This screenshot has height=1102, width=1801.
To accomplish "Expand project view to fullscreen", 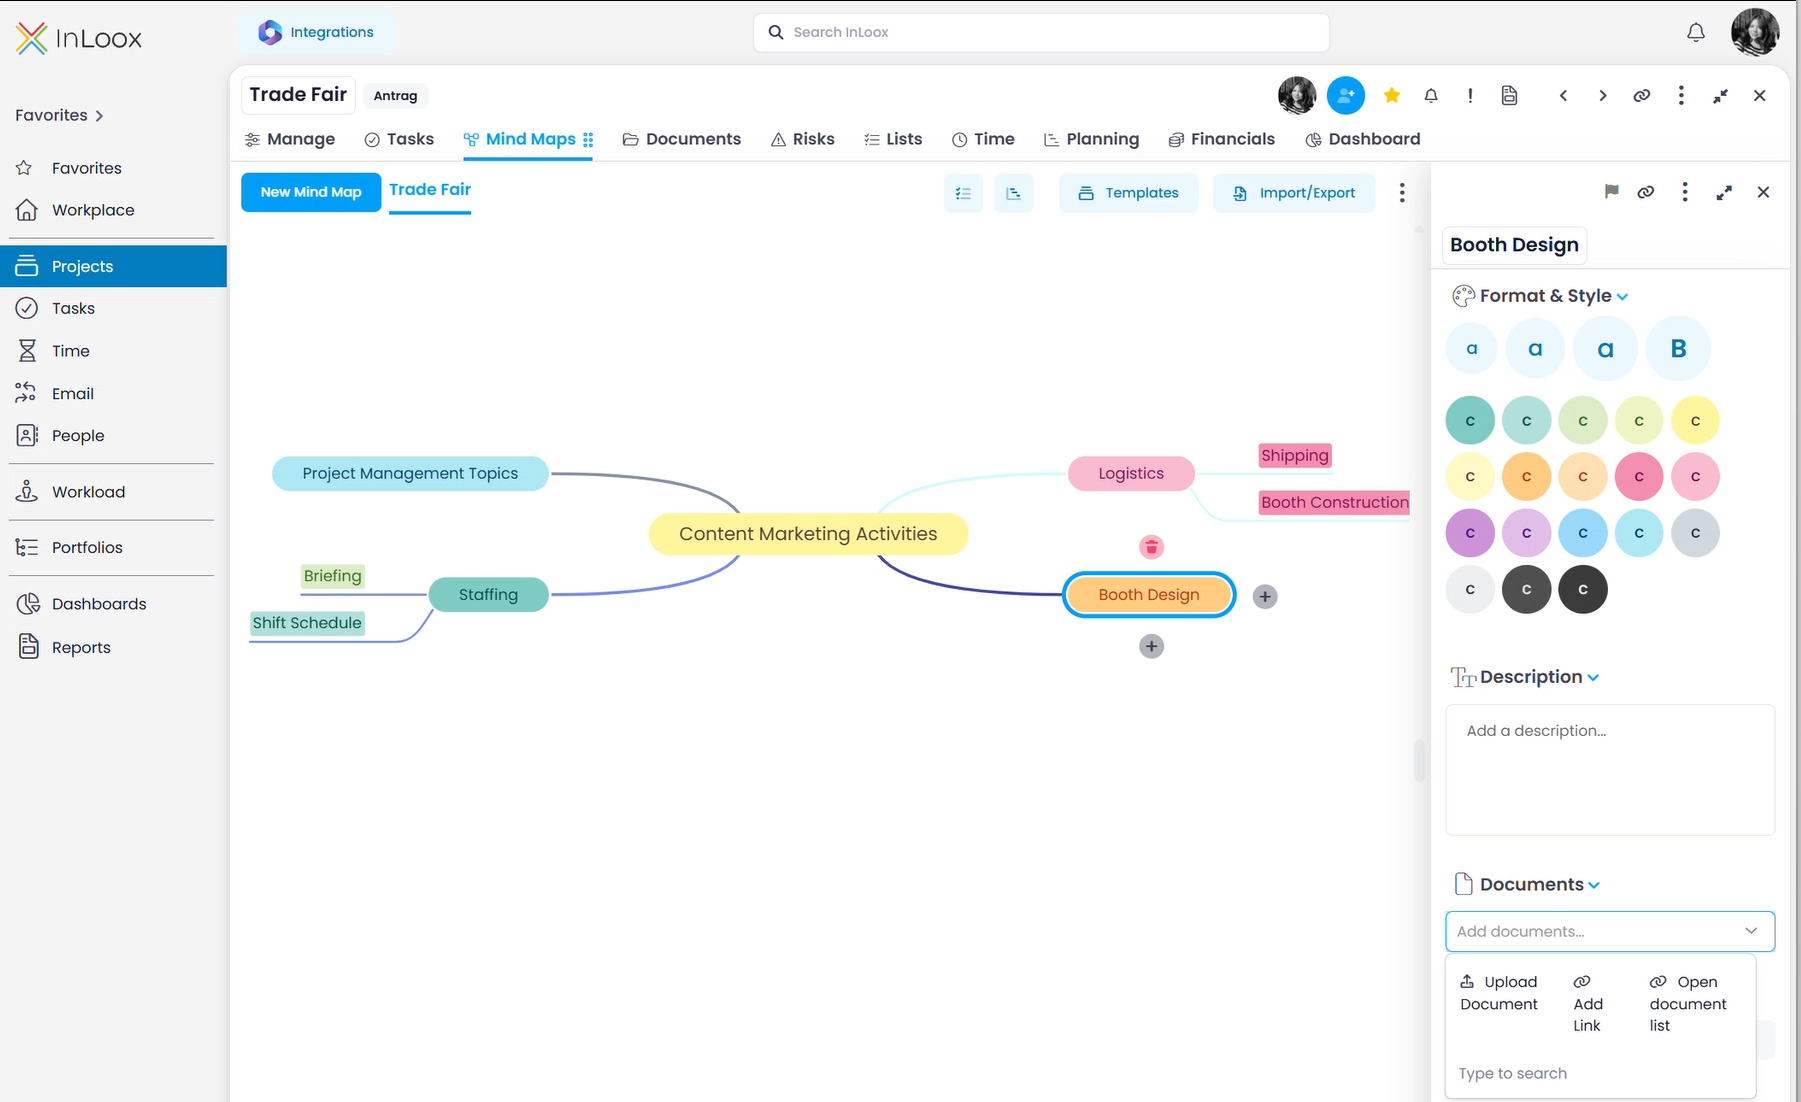I will point(1720,95).
